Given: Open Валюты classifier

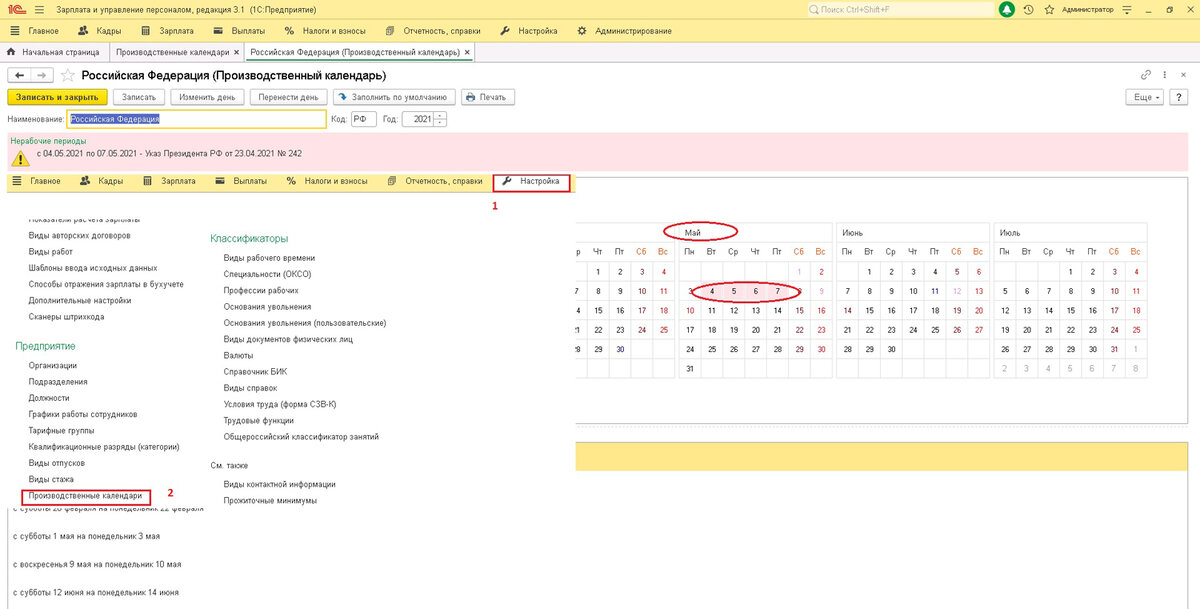Looking at the screenshot, I should [x=238, y=355].
